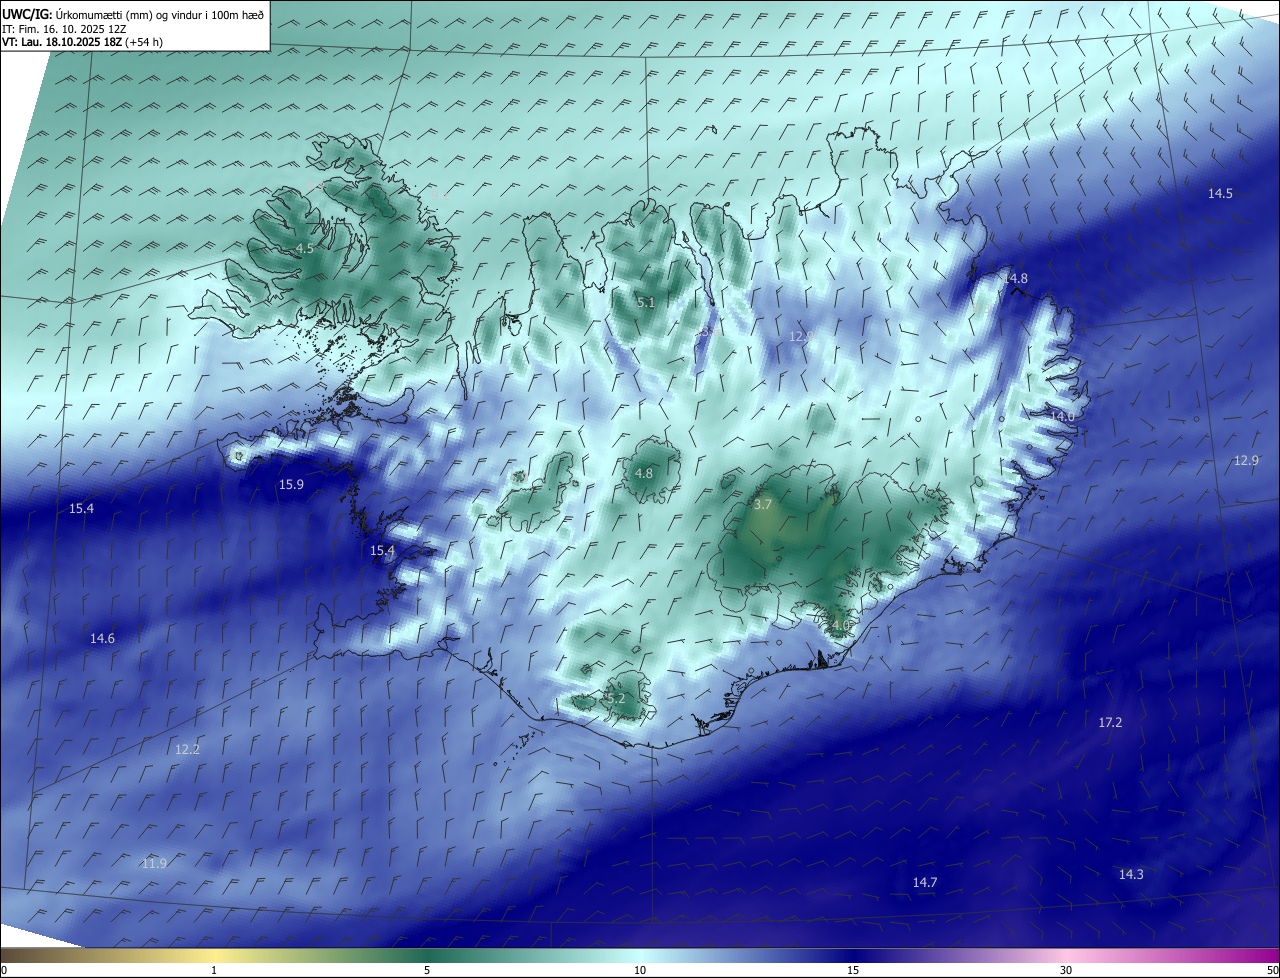
Task: Select the 14.0 value on the east coast
Action: coord(1062,416)
